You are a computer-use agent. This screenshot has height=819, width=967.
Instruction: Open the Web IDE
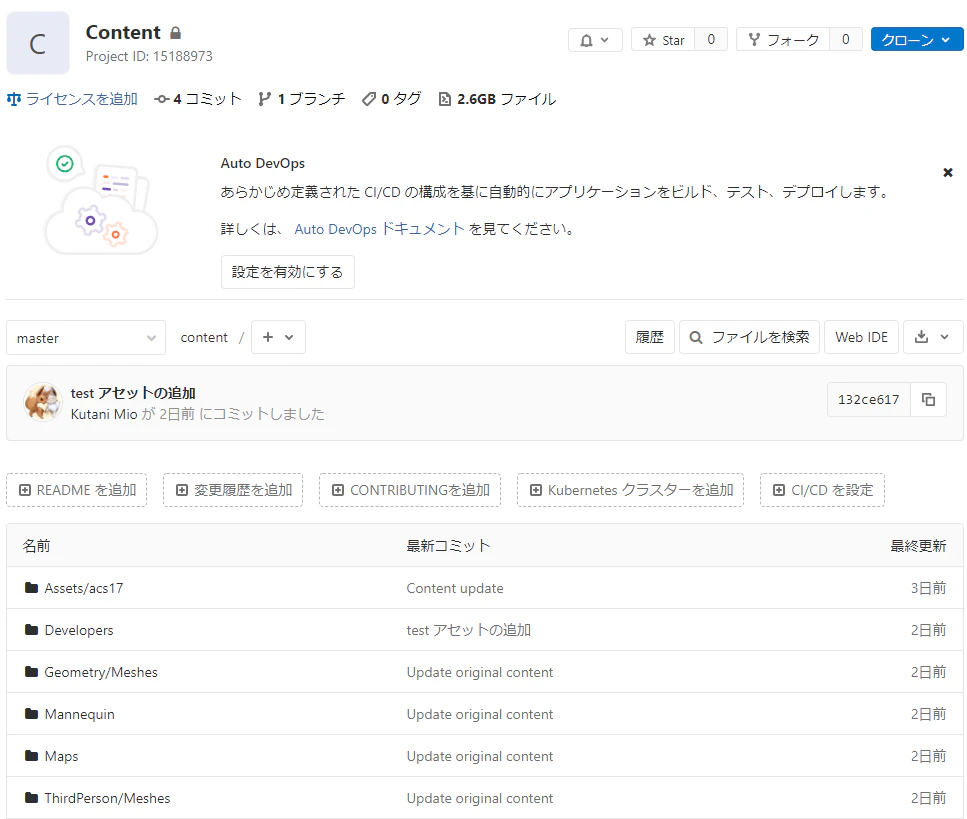pos(862,337)
